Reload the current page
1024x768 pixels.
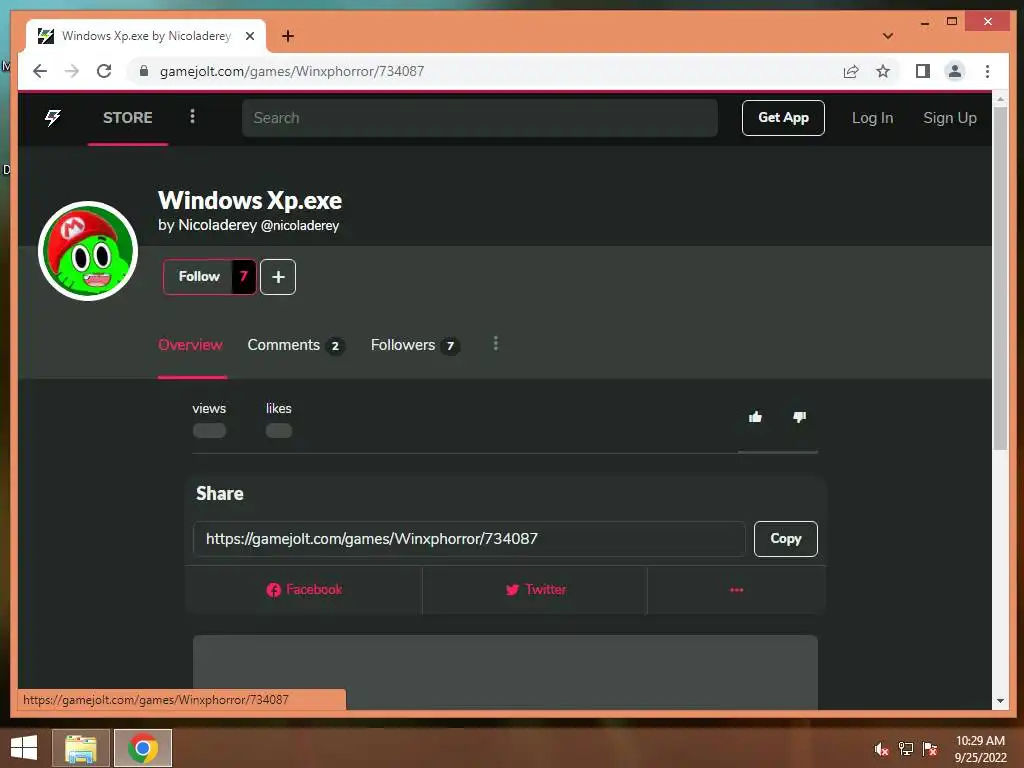(x=104, y=71)
